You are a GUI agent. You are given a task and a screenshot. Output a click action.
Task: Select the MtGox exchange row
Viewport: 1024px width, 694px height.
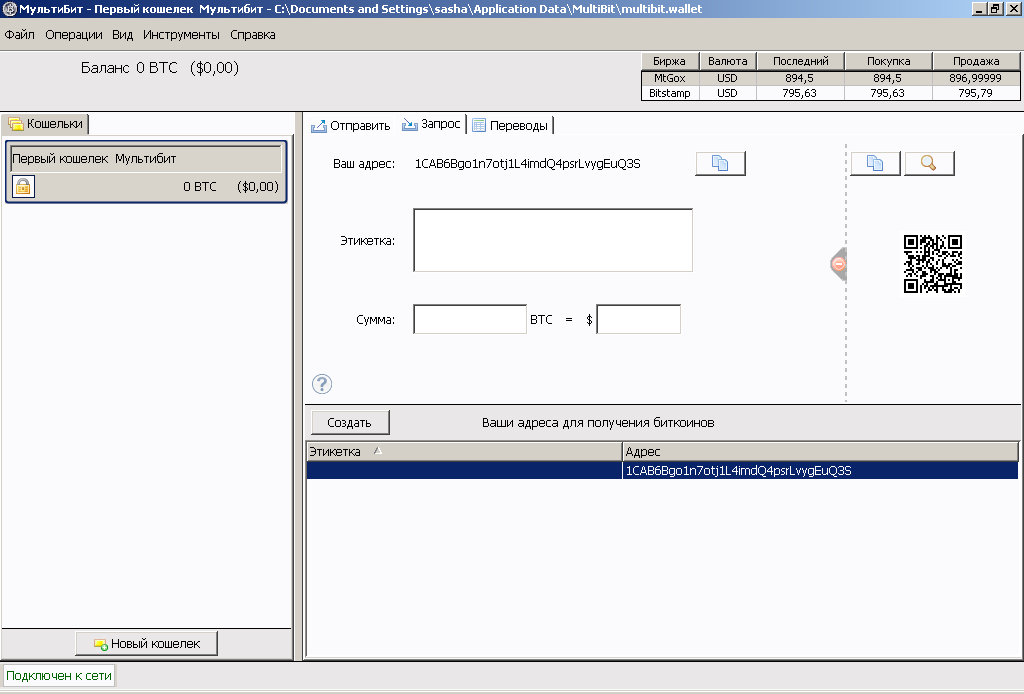(x=831, y=78)
